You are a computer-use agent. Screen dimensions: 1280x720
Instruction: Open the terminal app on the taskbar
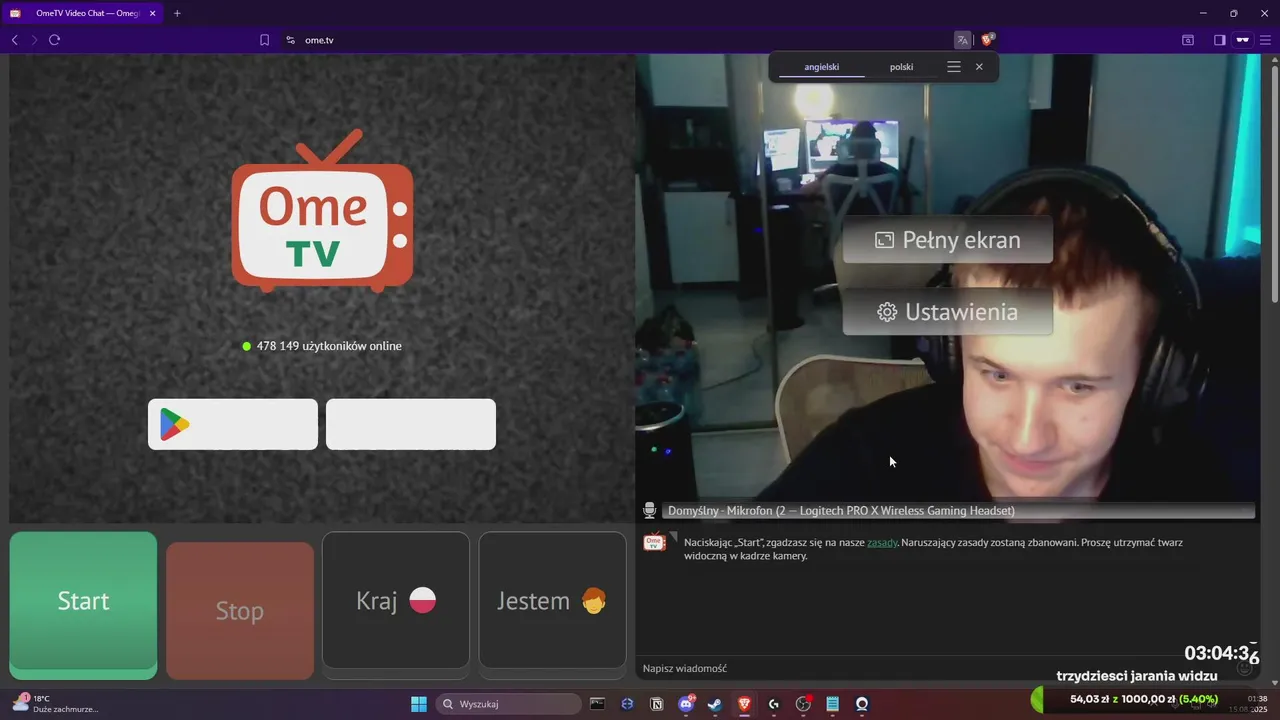click(597, 704)
